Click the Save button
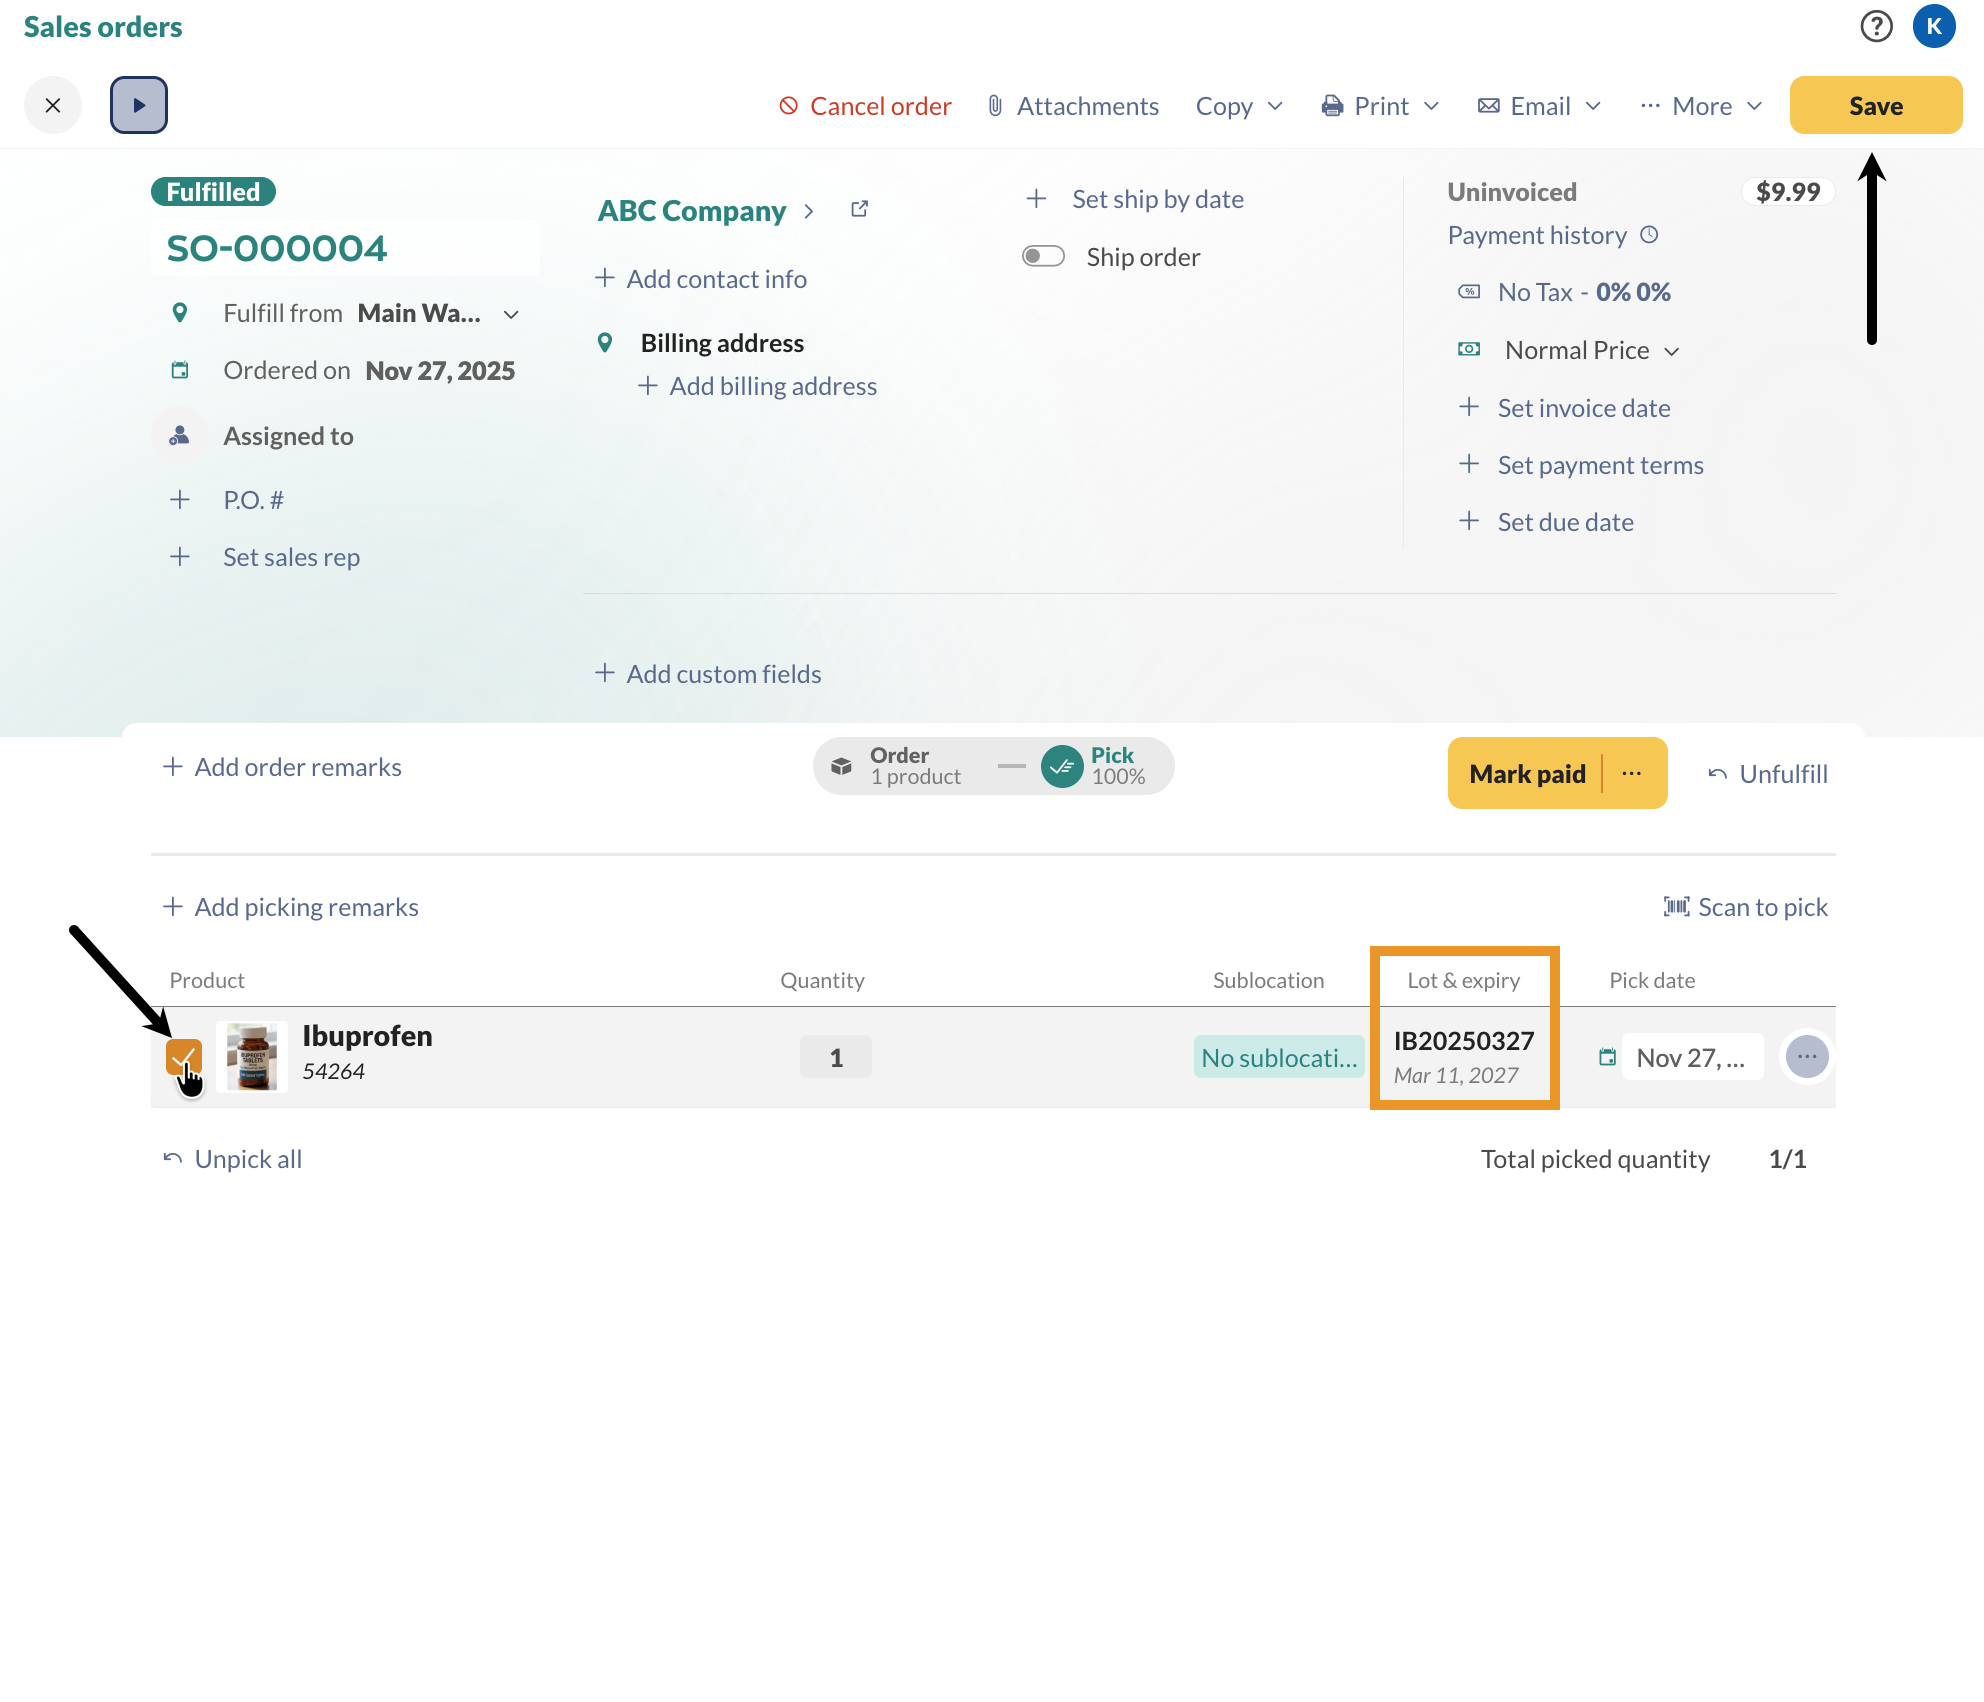 tap(1875, 106)
